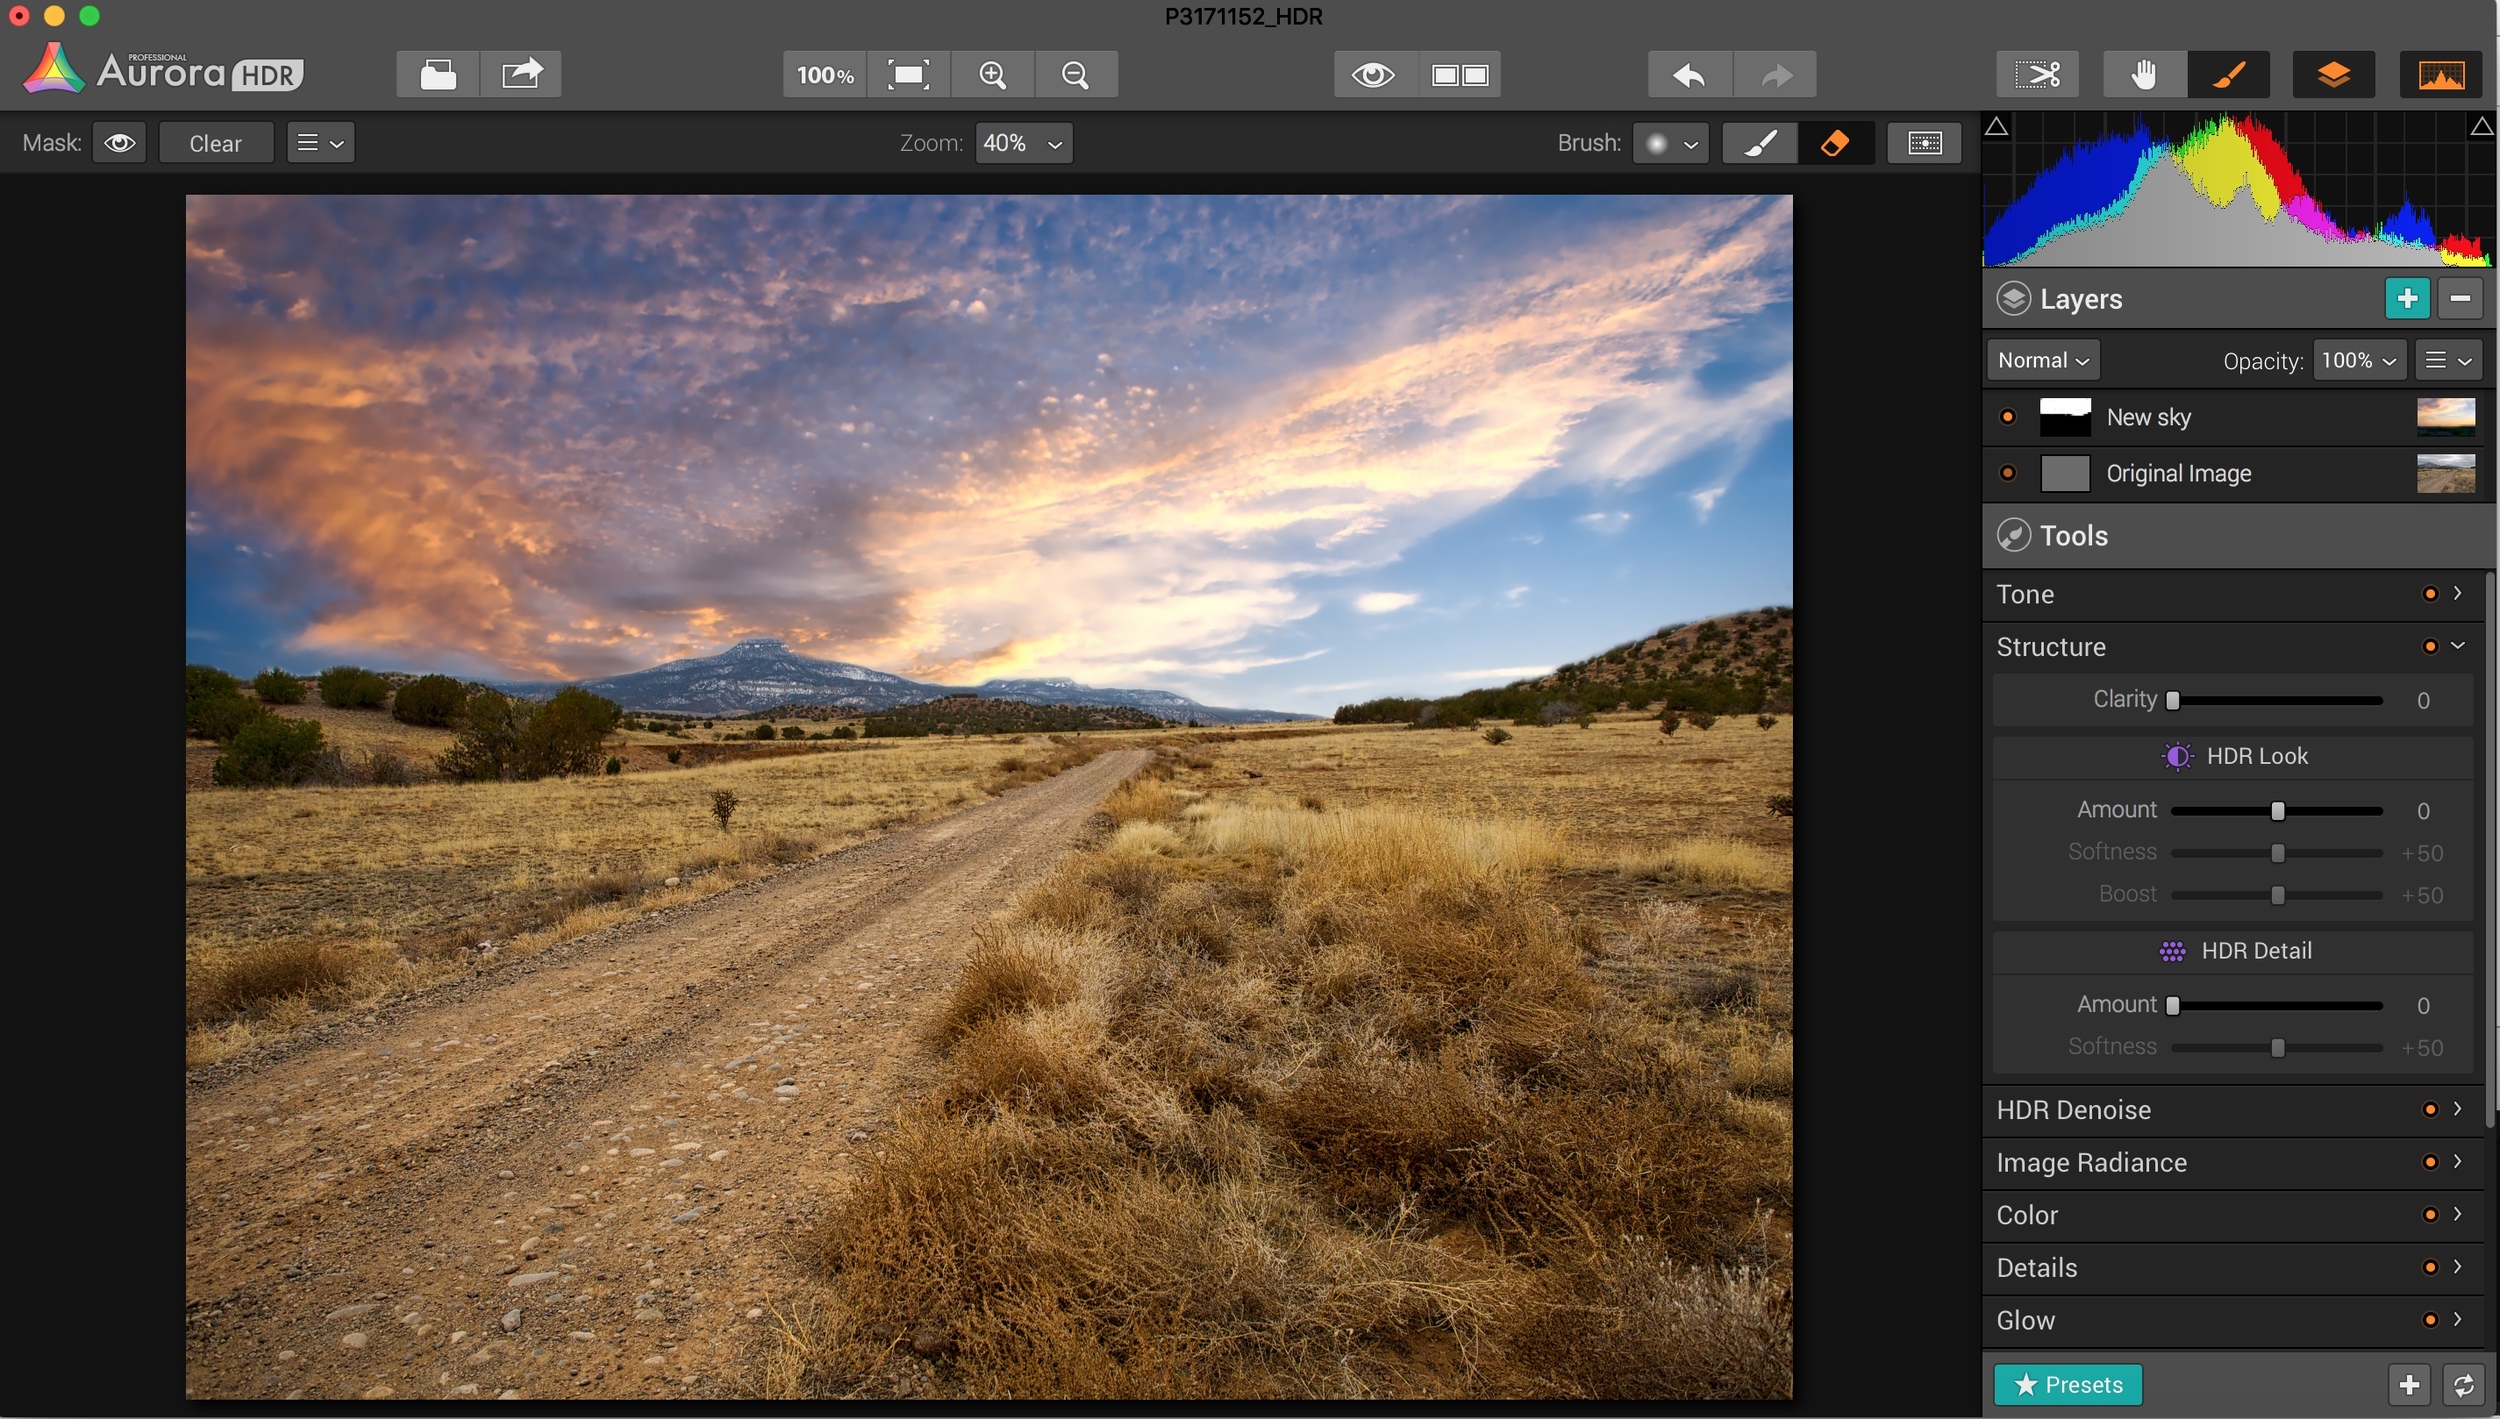Select the hand pan tool

pyautogui.click(x=2143, y=75)
